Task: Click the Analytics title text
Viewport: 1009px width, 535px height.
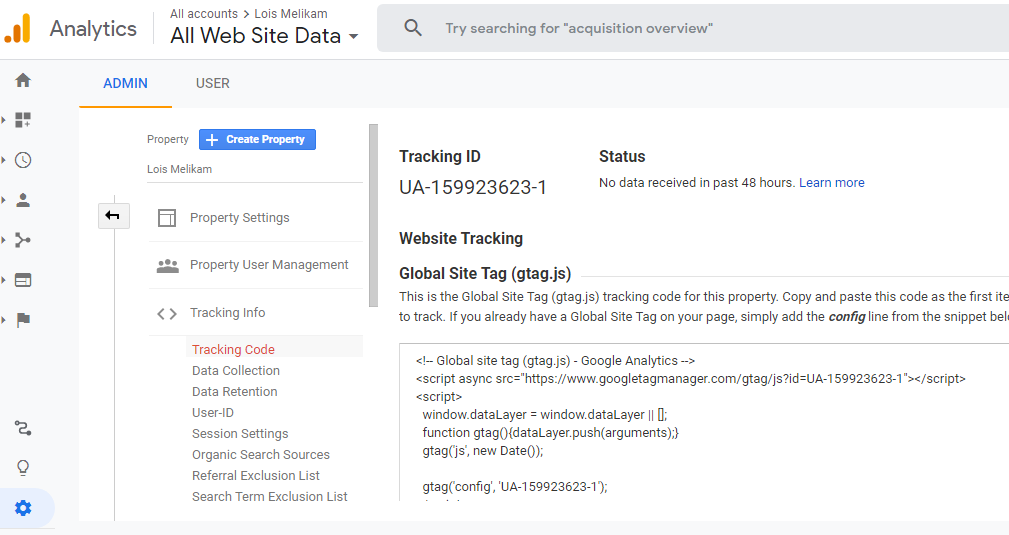Action: 93,29
